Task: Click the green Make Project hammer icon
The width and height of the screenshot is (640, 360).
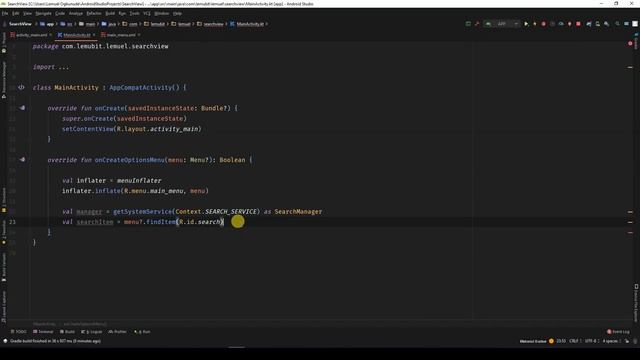Action: point(468,24)
